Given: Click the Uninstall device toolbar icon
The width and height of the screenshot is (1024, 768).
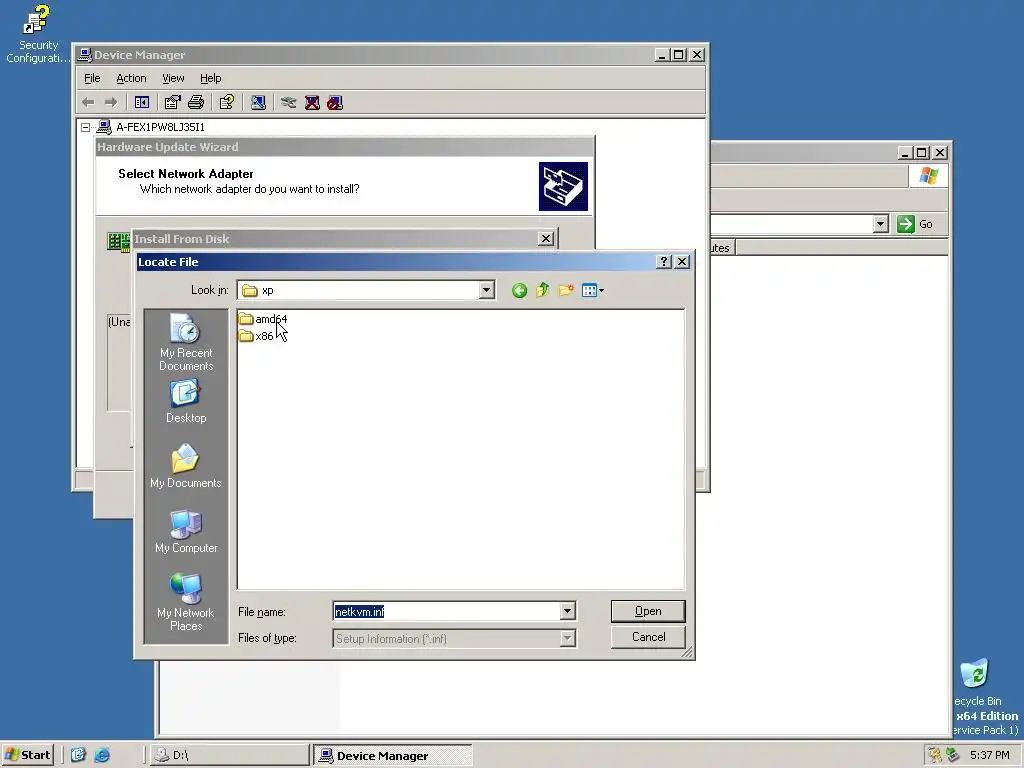Looking at the screenshot, I should tap(312, 103).
